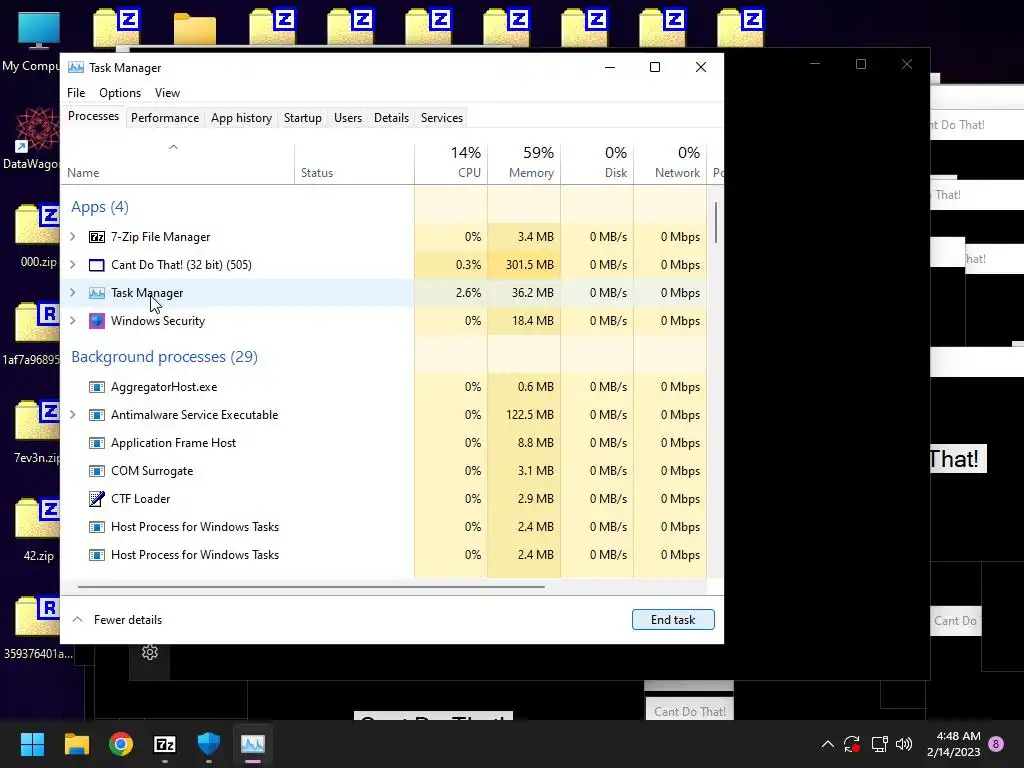The width and height of the screenshot is (1024, 768).
Task: Sort processes by Disk column
Action: point(598,163)
